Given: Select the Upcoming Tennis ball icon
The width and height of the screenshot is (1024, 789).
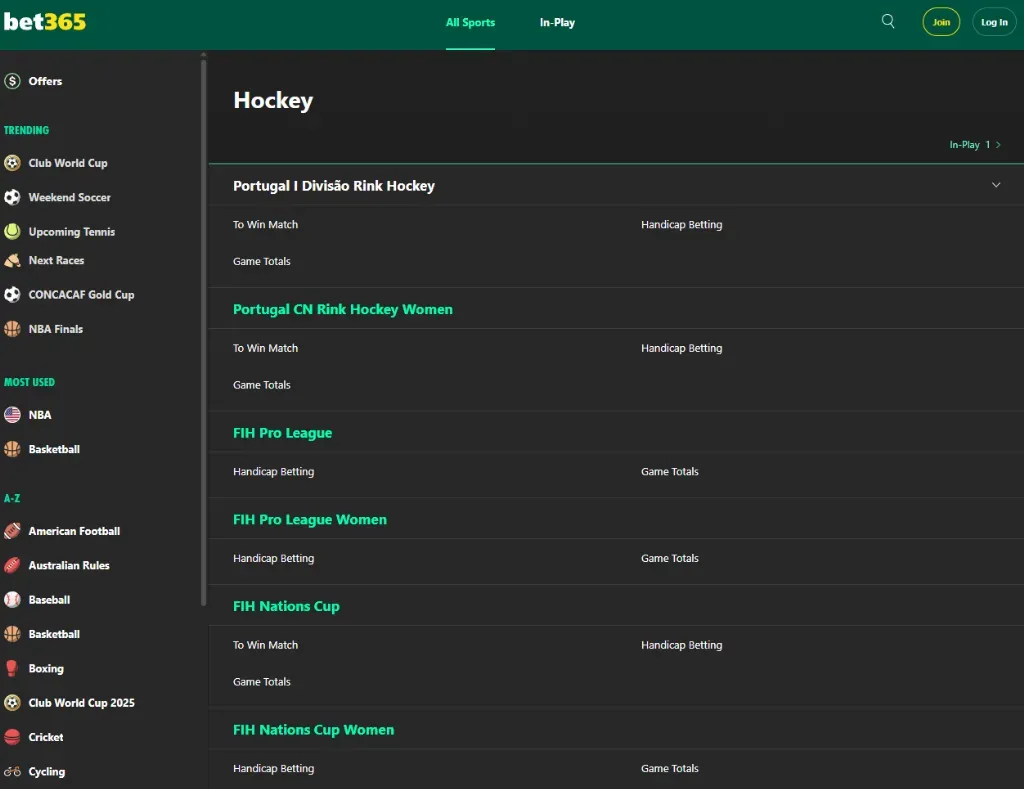Looking at the screenshot, I should tap(12, 232).
